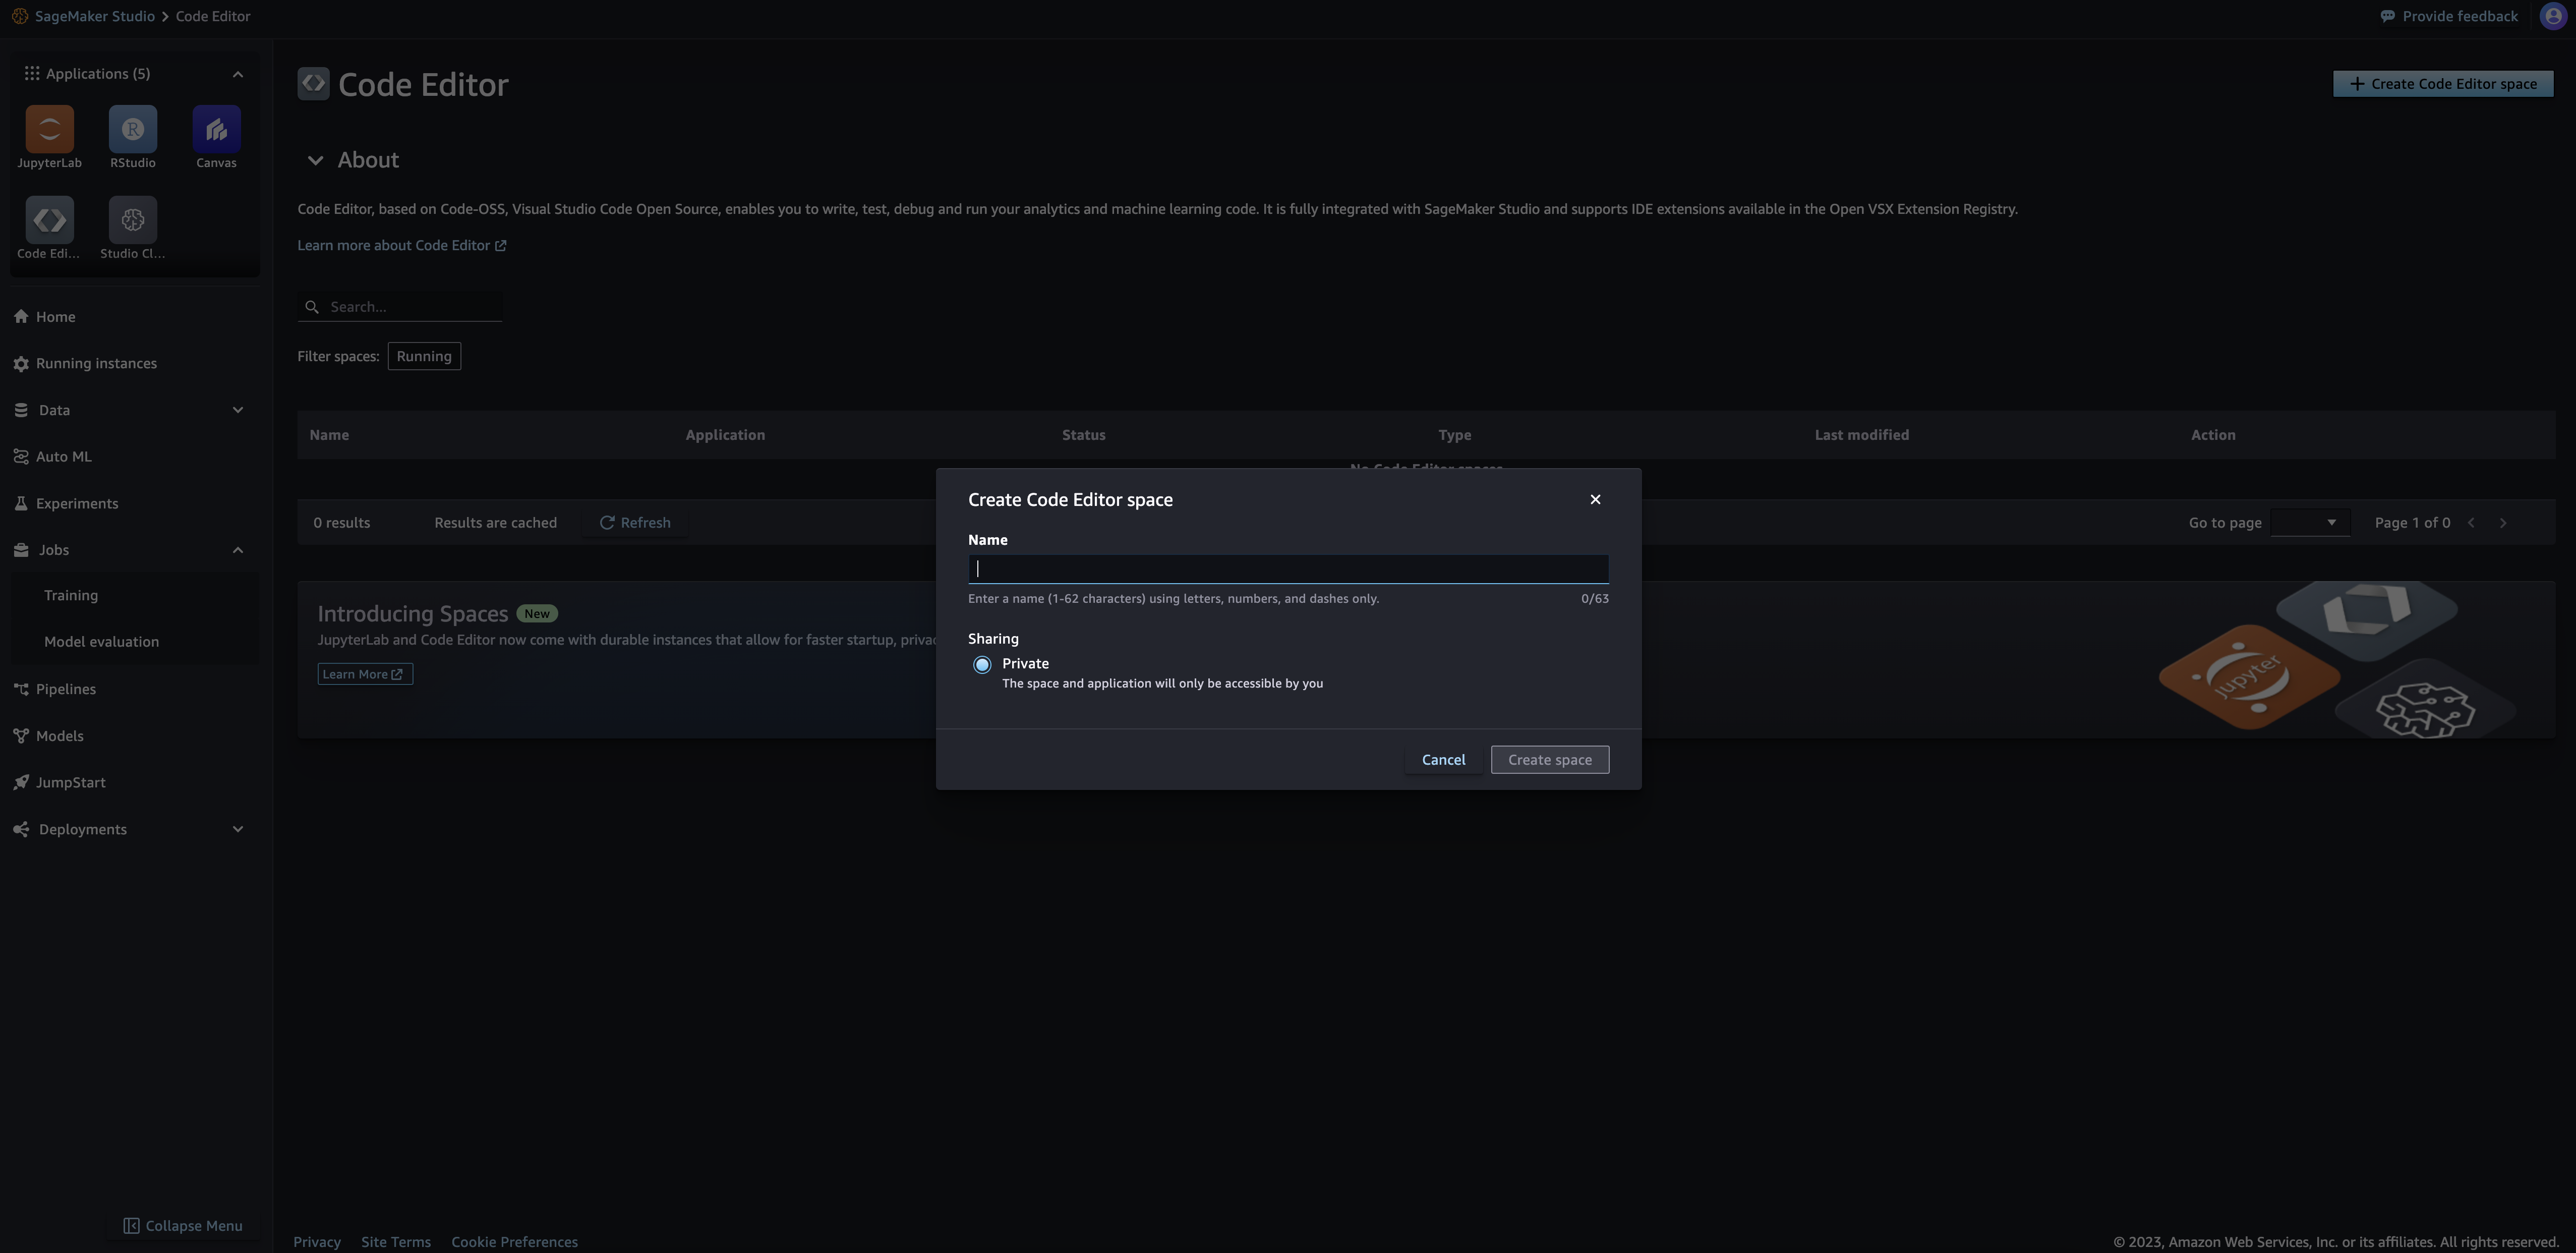Viewport: 2576px width, 1253px height.
Task: Select Home in the sidebar
Action: click(x=55, y=316)
